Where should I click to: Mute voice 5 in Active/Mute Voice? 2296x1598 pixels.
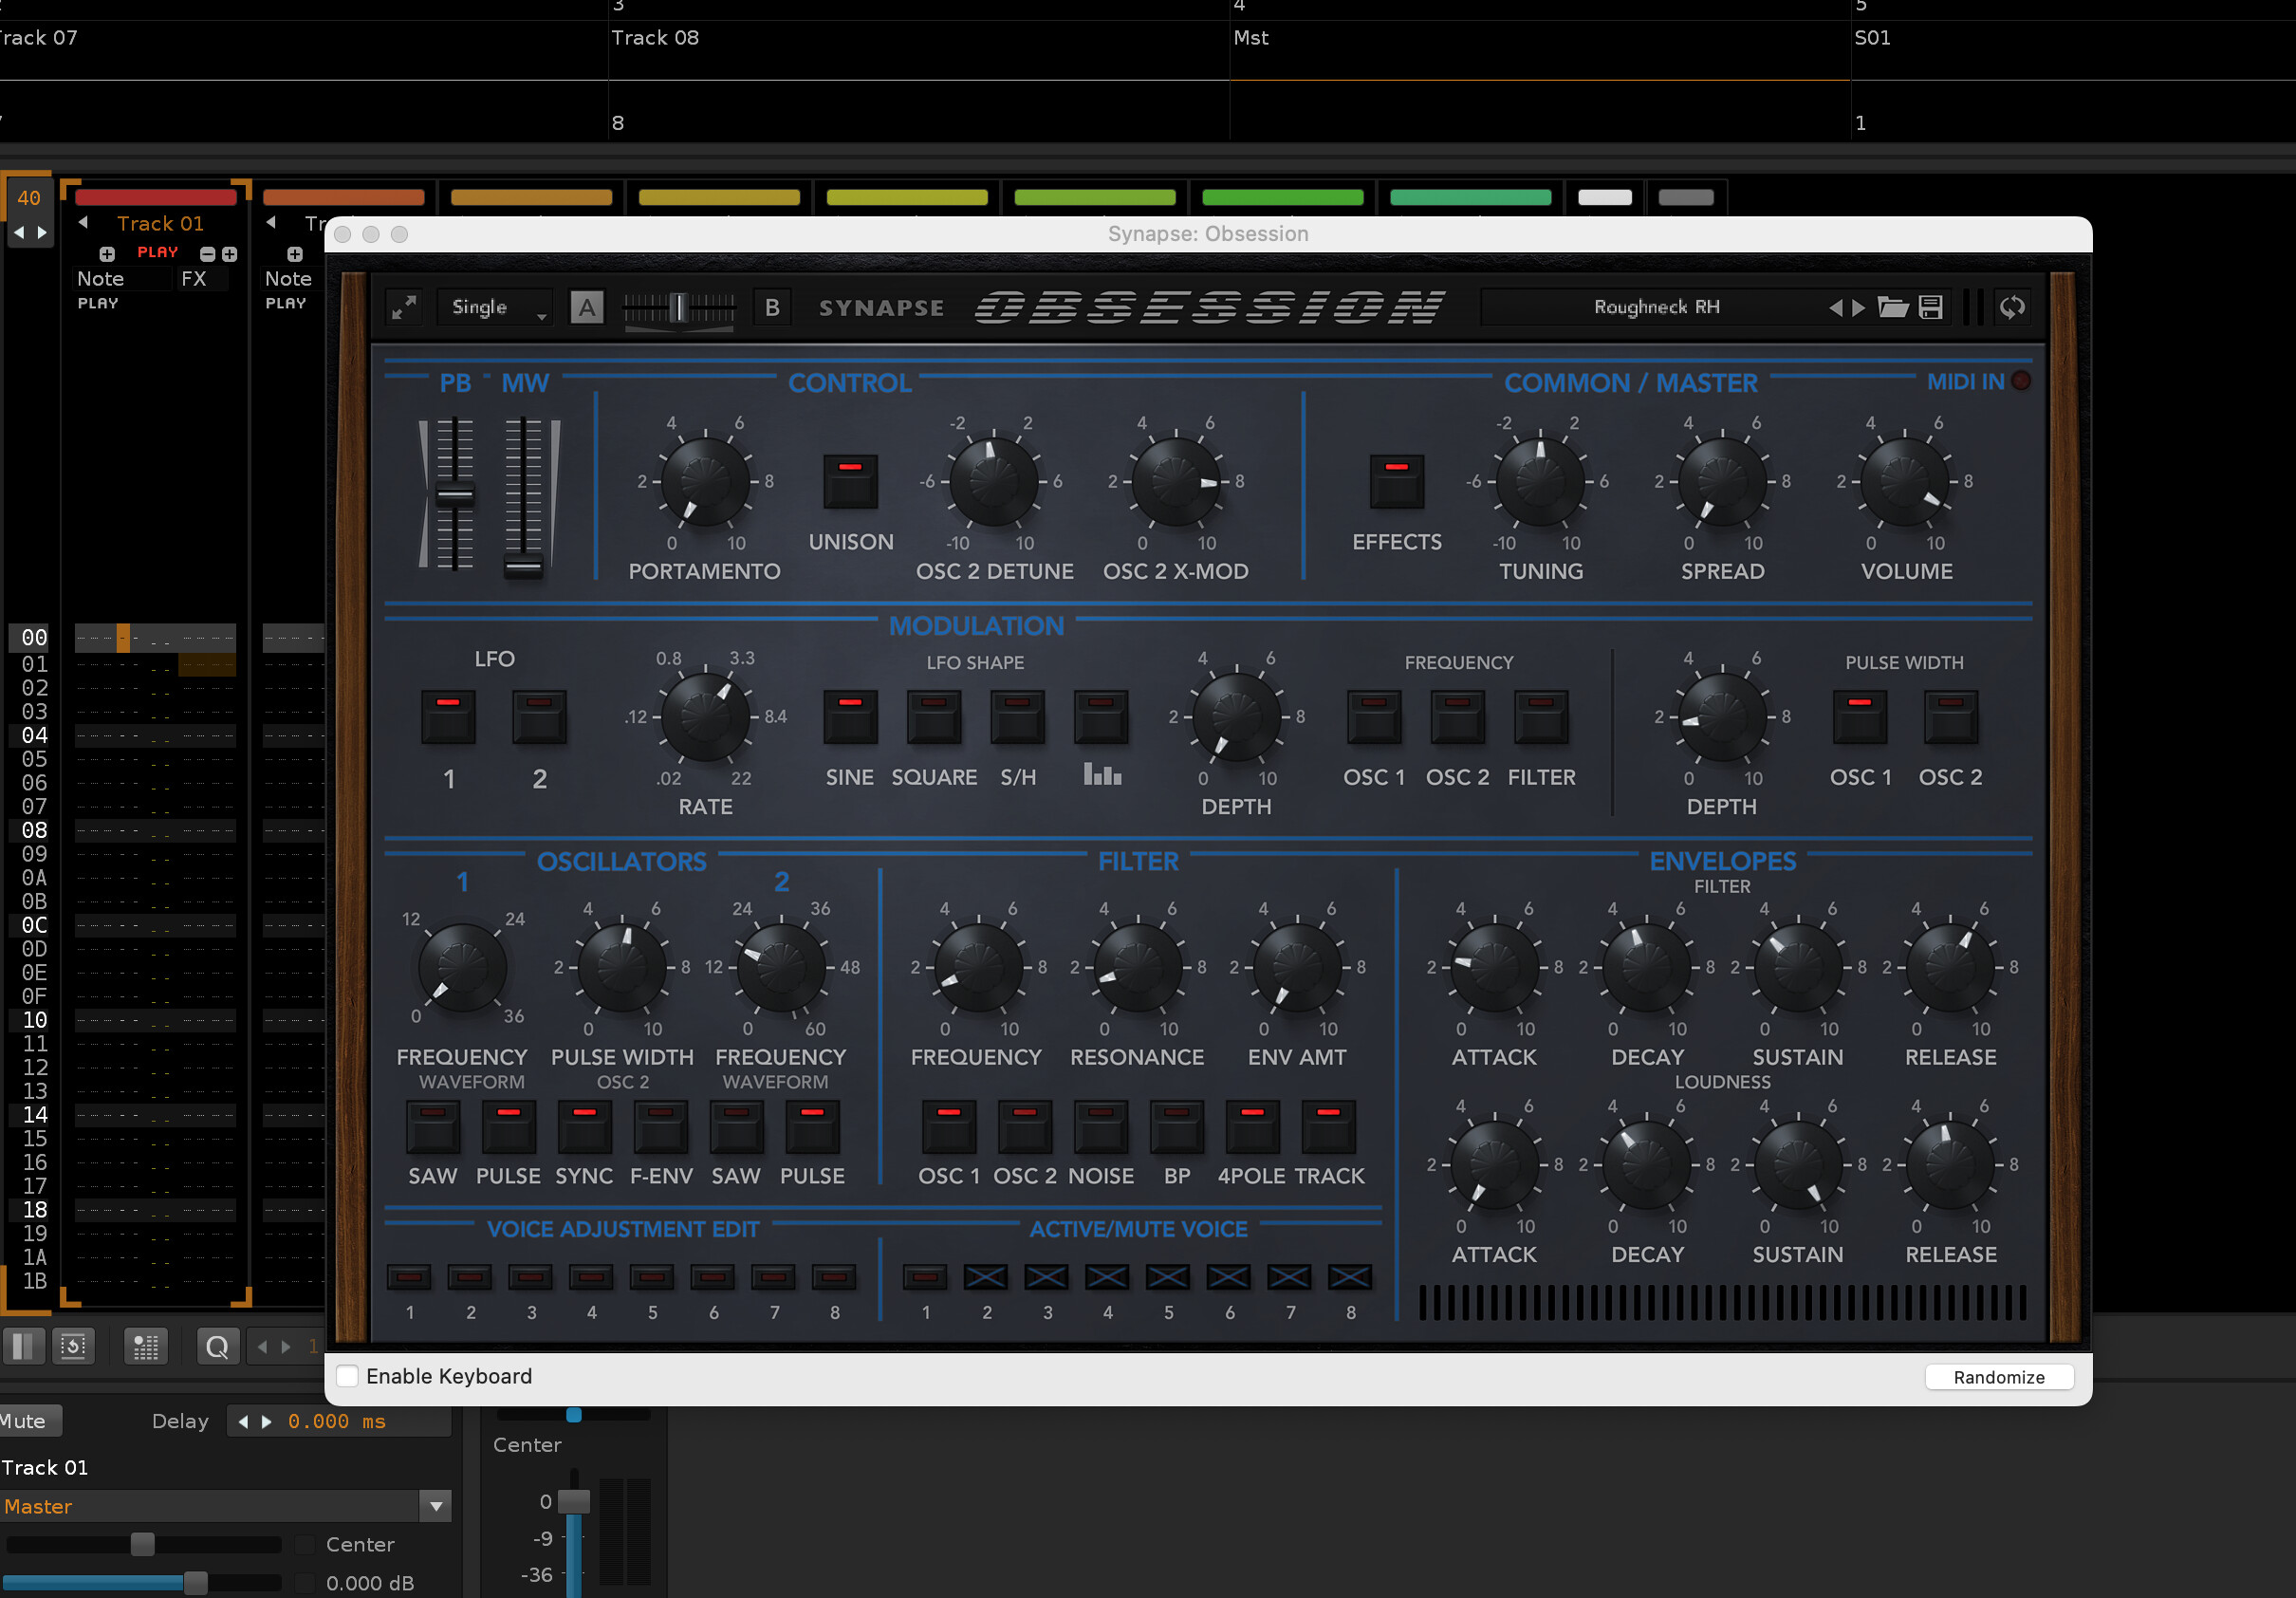coord(1167,1277)
